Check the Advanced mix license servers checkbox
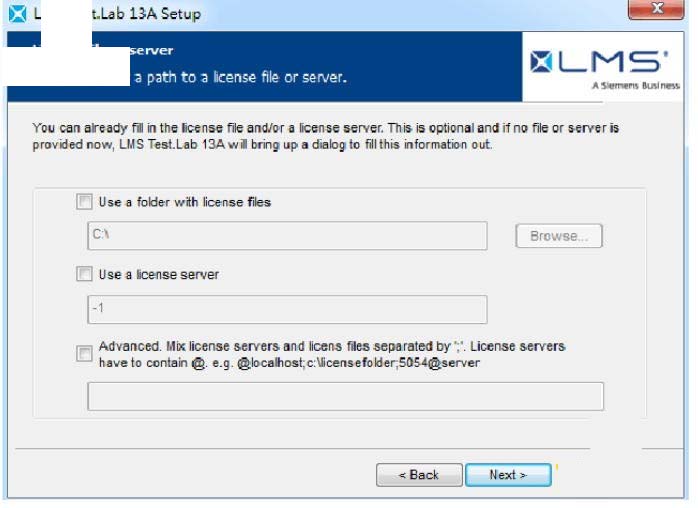 [x=84, y=354]
